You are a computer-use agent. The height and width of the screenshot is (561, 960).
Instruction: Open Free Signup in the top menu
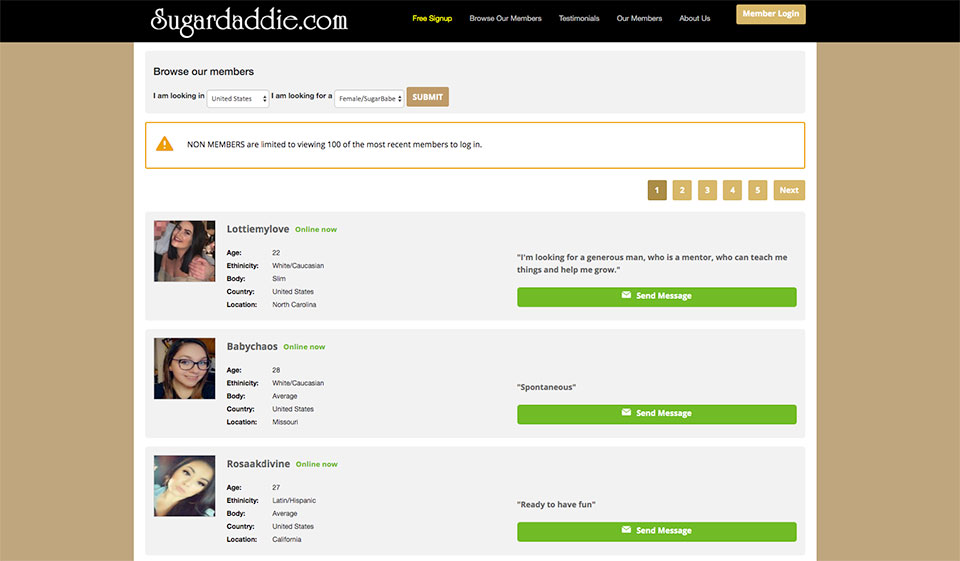coord(432,19)
